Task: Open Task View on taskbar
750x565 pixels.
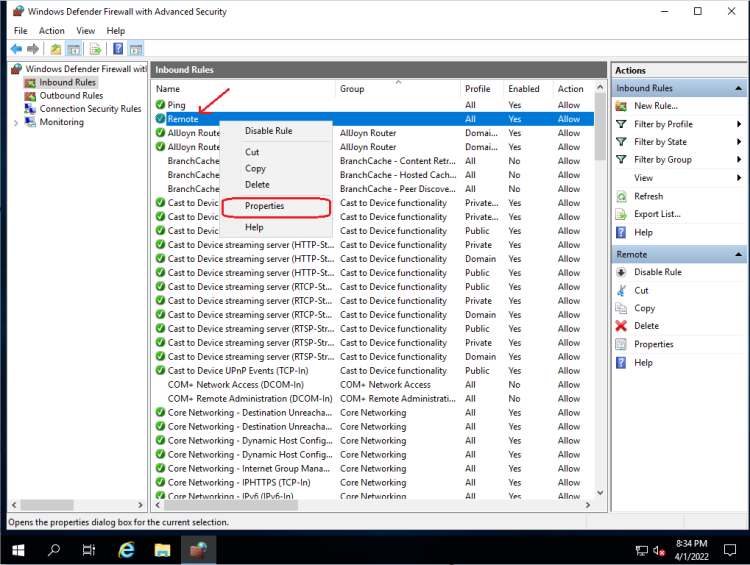Action: (89, 550)
